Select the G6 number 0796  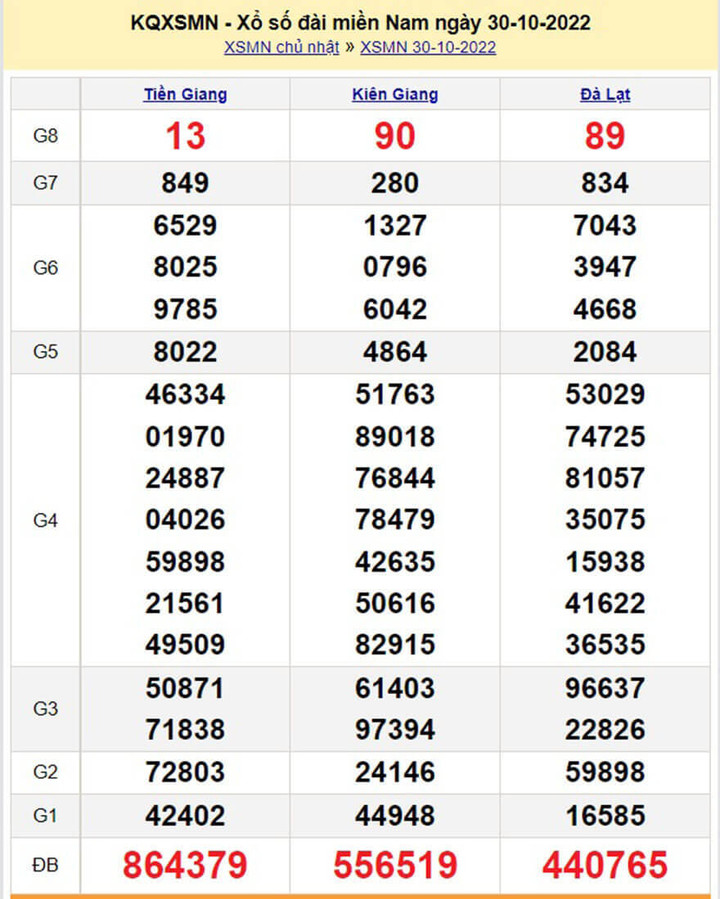[395, 268]
